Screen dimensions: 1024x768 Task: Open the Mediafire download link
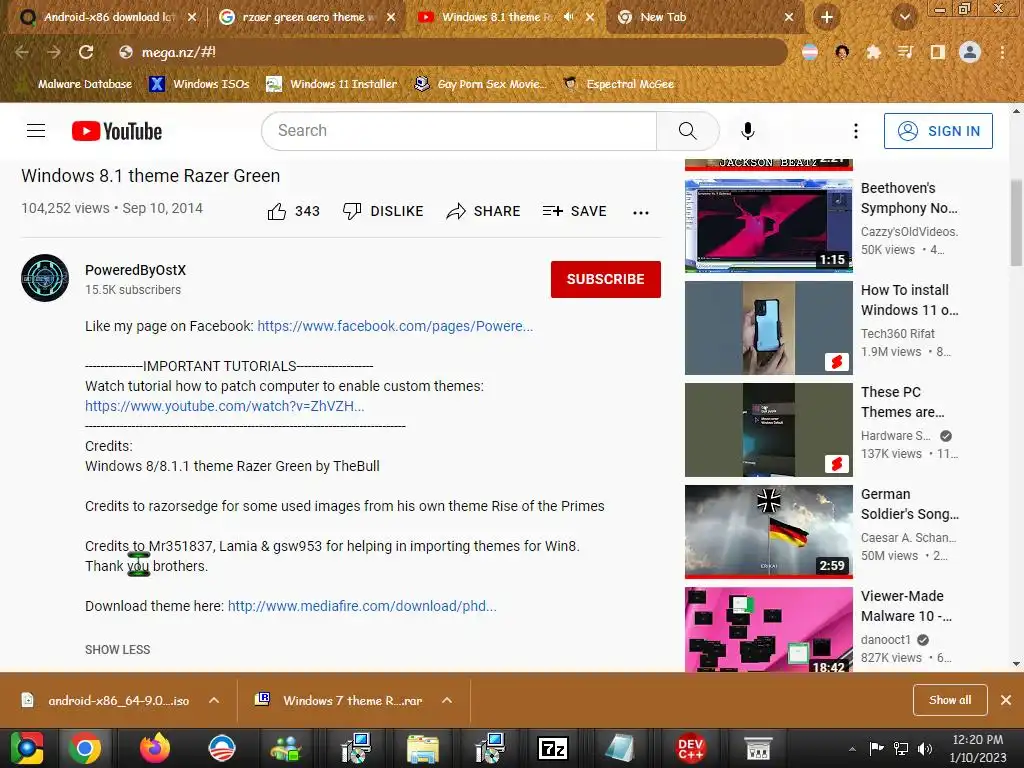[x=362, y=606]
